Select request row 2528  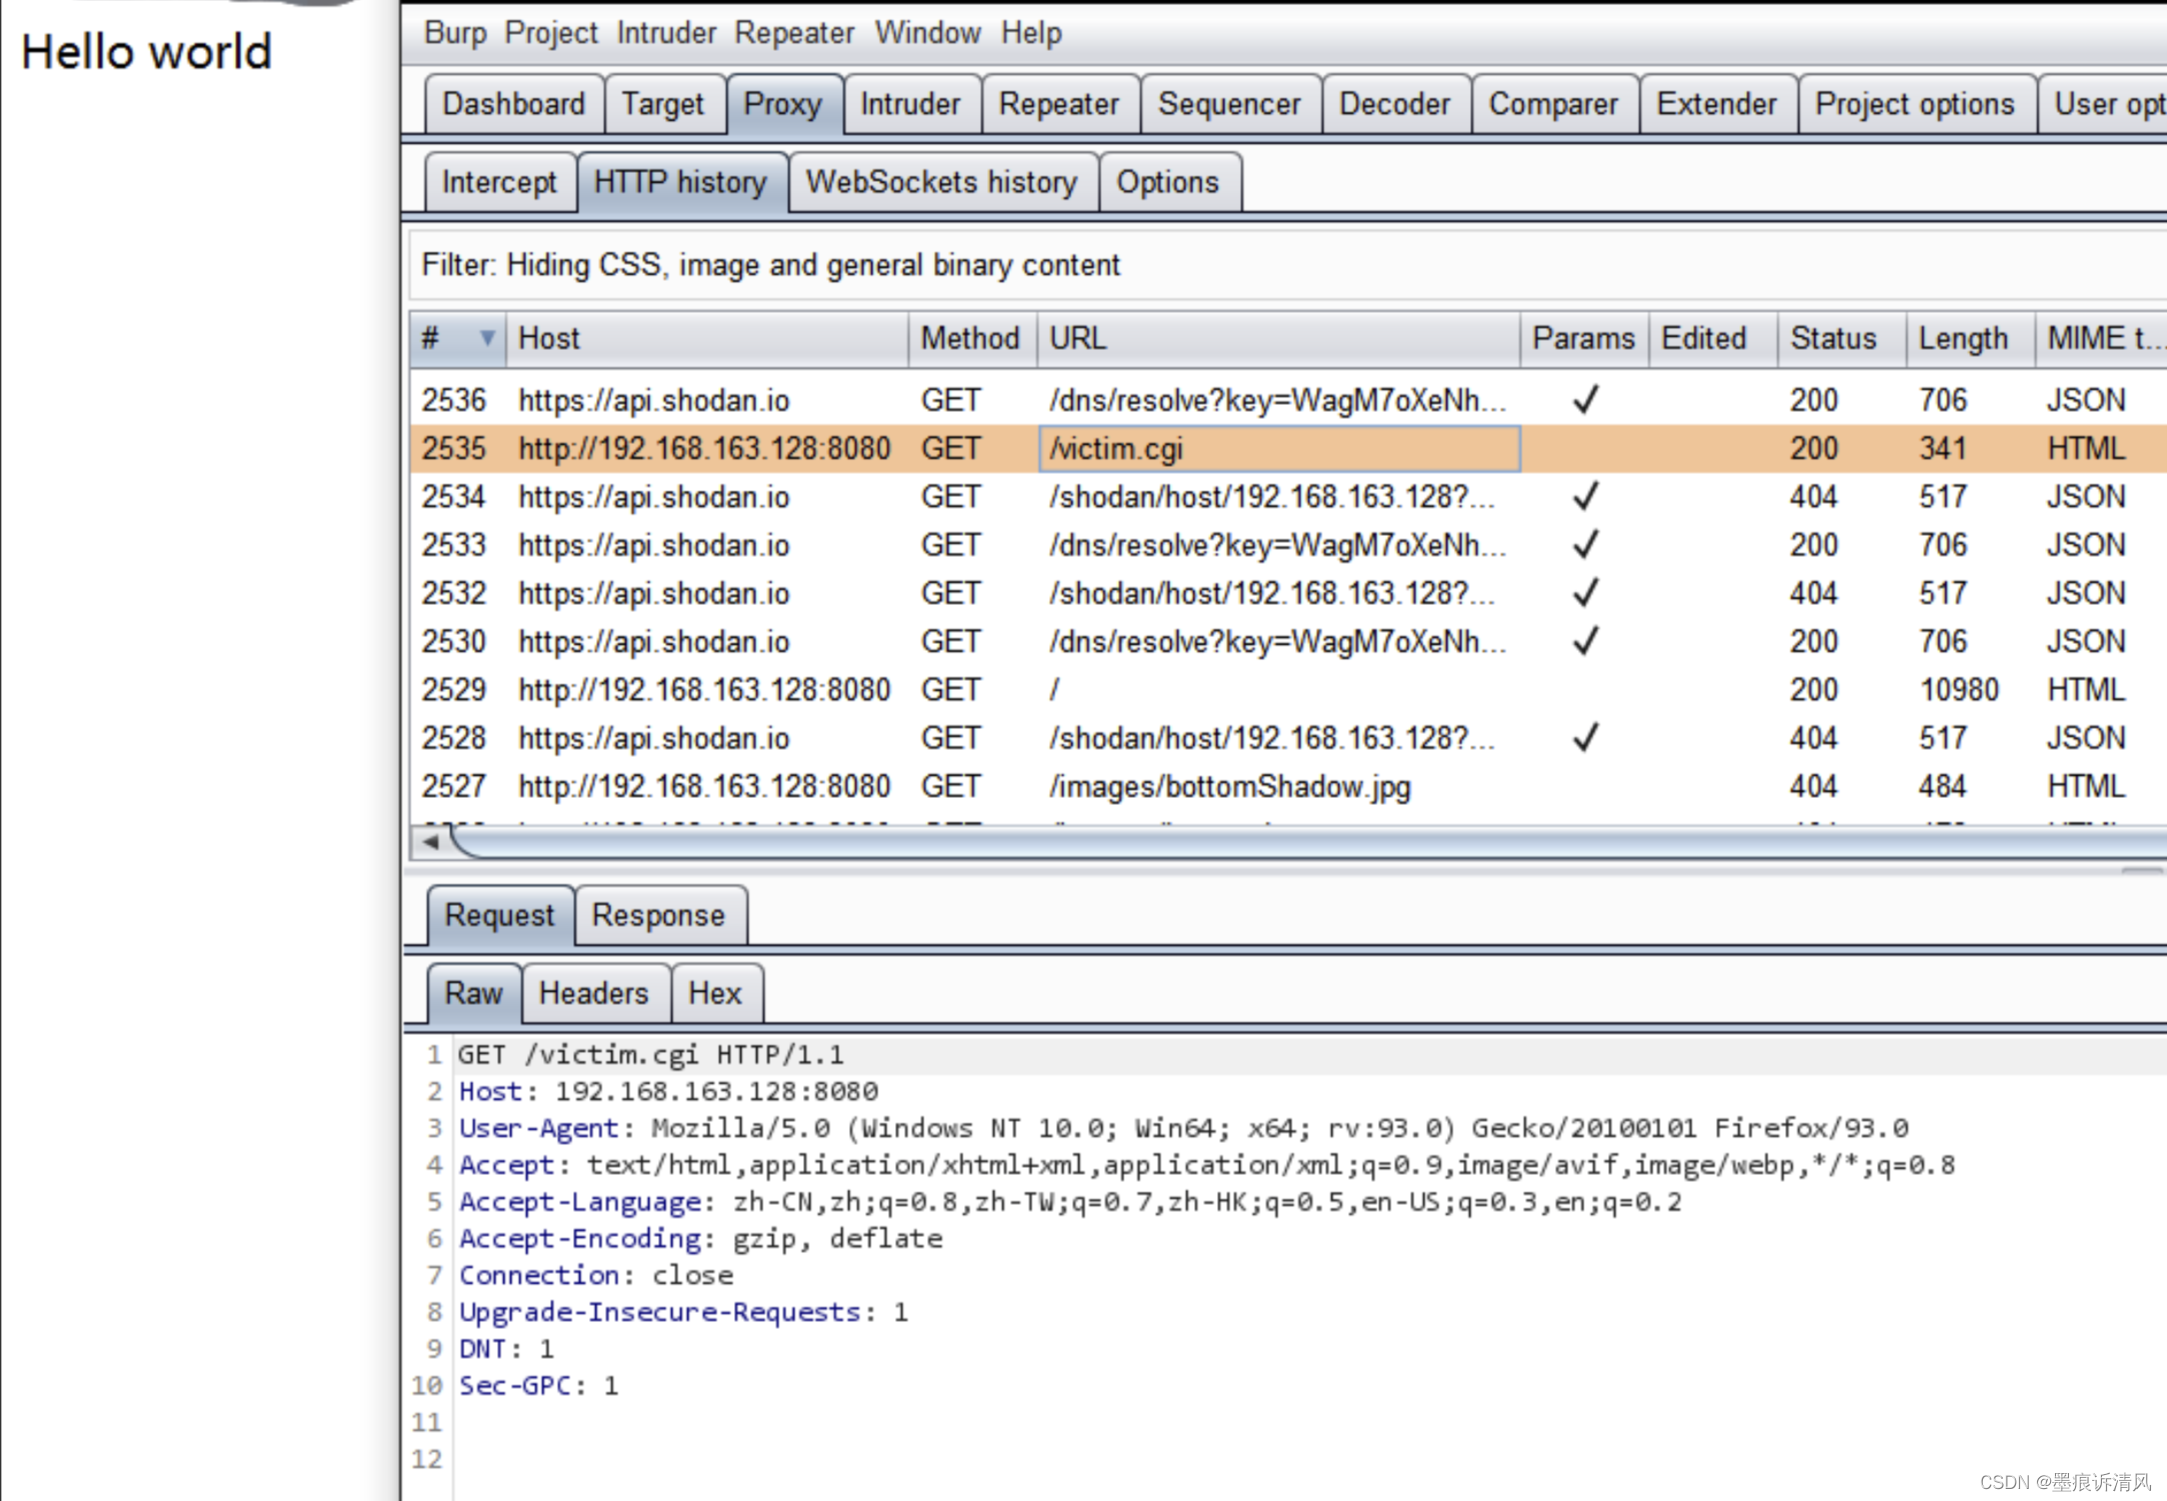click(1288, 738)
